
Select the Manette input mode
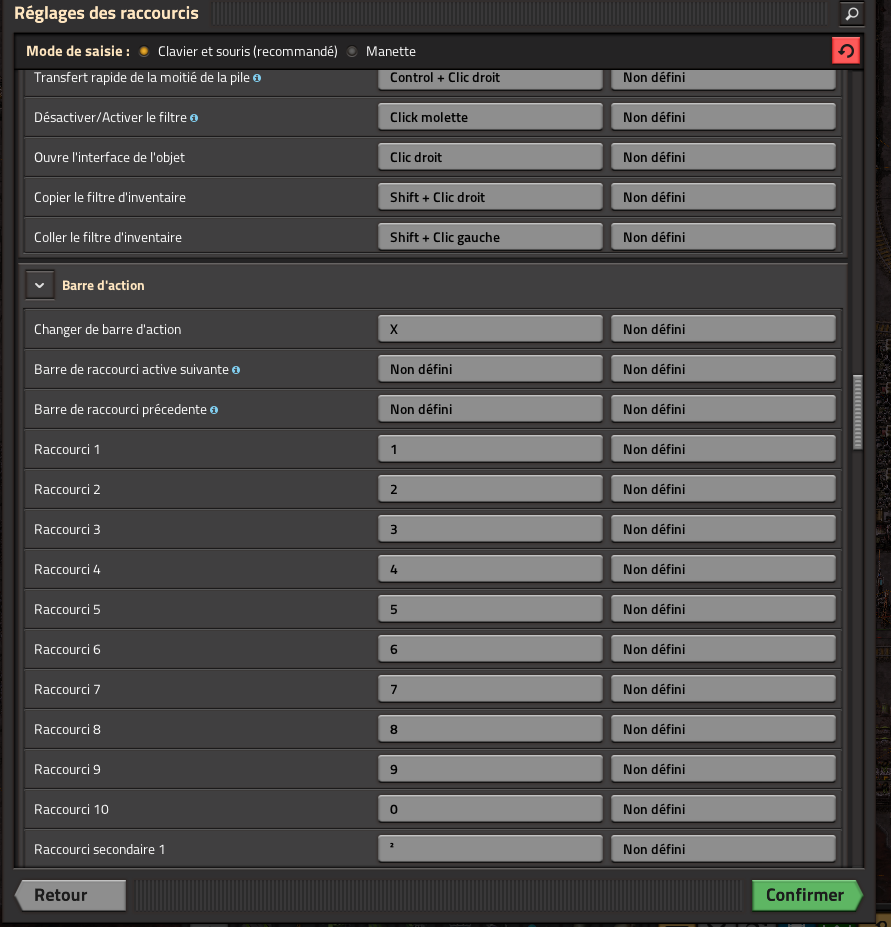pyautogui.click(x=352, y=51)
